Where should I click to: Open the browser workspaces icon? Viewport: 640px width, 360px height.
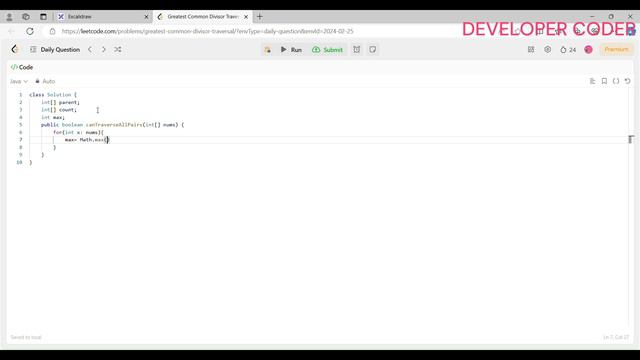[26, 17]
